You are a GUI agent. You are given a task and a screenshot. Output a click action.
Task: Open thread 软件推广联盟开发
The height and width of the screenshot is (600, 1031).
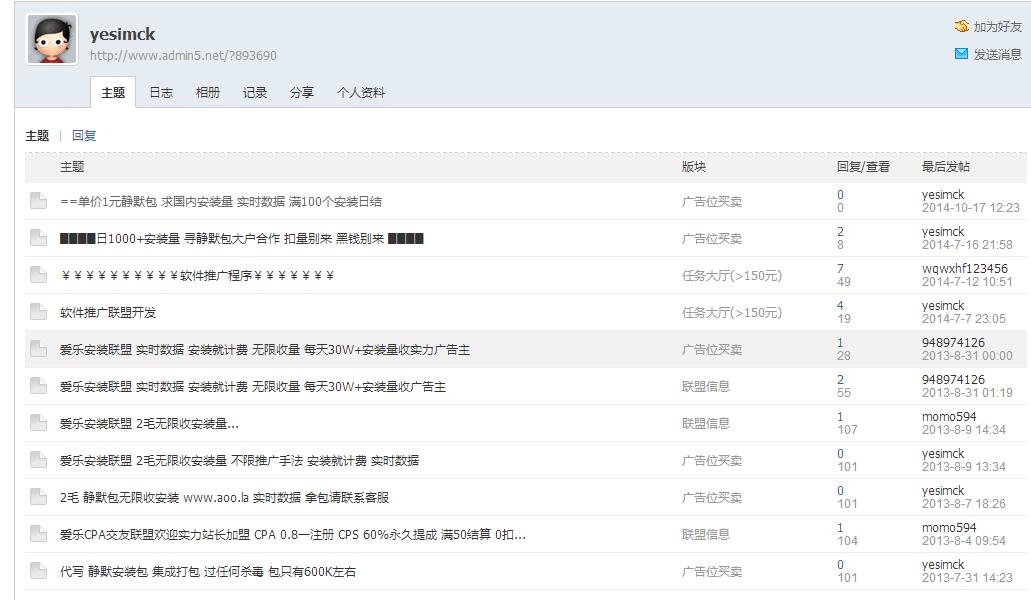[108, 312]
